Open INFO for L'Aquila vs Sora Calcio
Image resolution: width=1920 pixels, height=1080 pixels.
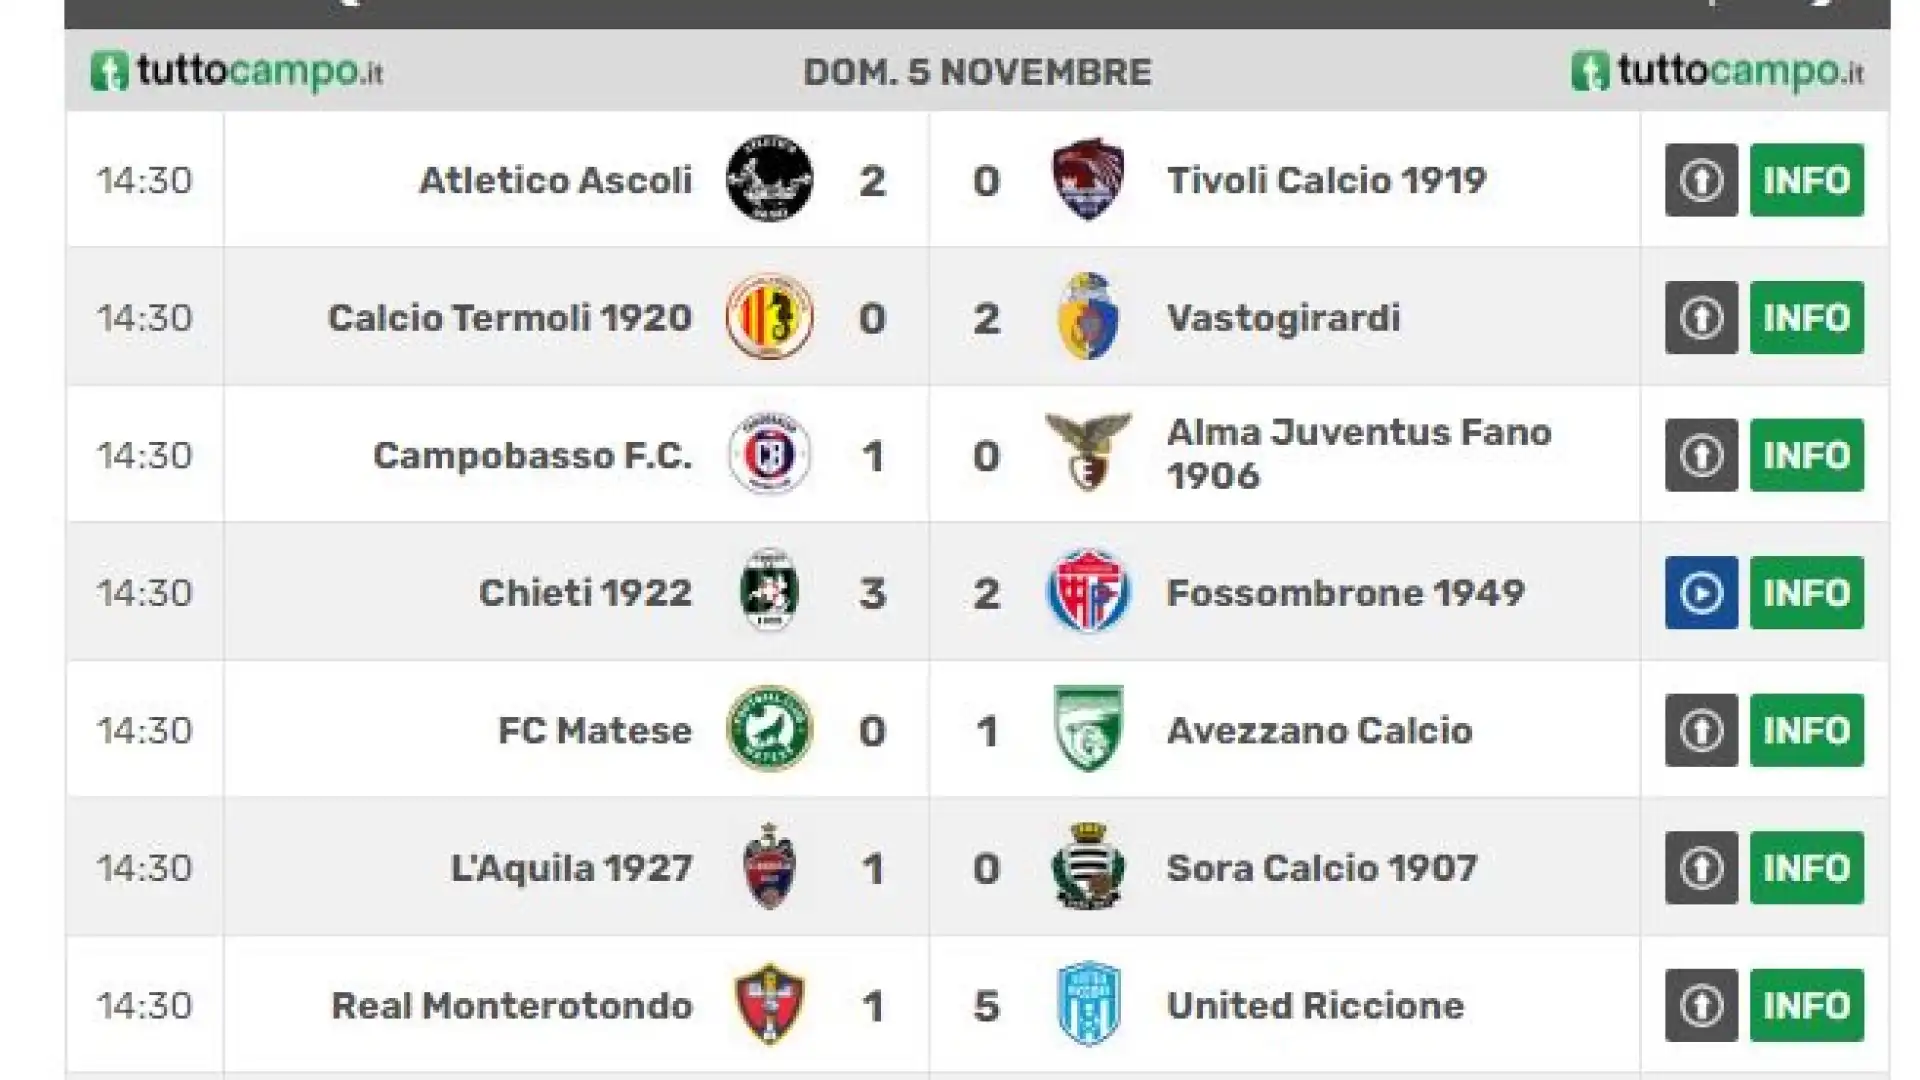[x=1807, y=867]
